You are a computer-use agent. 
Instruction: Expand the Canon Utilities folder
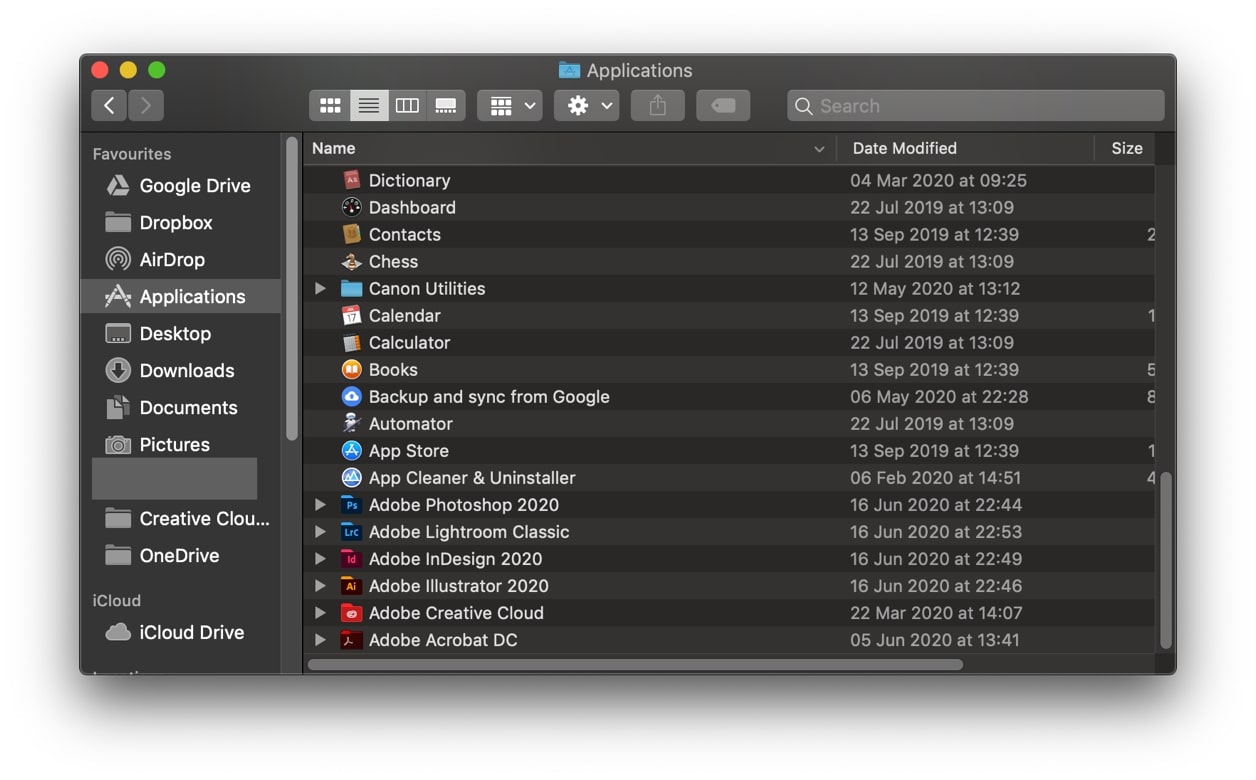point(320,288)
